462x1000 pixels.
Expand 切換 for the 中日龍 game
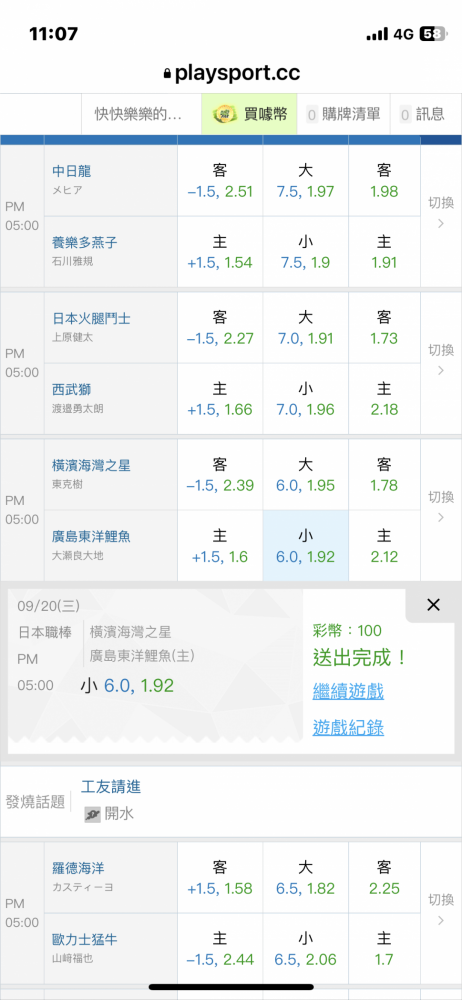[441, 216]
